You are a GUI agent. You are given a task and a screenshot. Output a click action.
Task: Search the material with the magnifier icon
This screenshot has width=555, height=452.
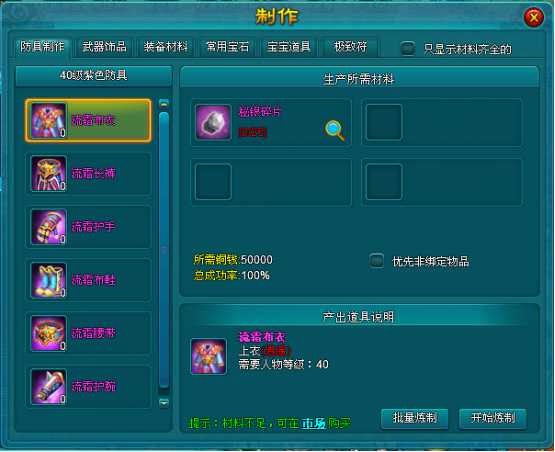point(334,130)
